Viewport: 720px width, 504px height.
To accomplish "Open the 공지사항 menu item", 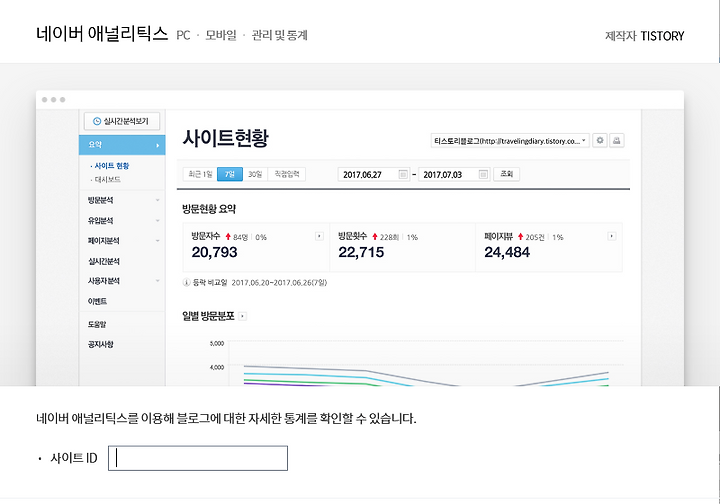I will [101, 344].
